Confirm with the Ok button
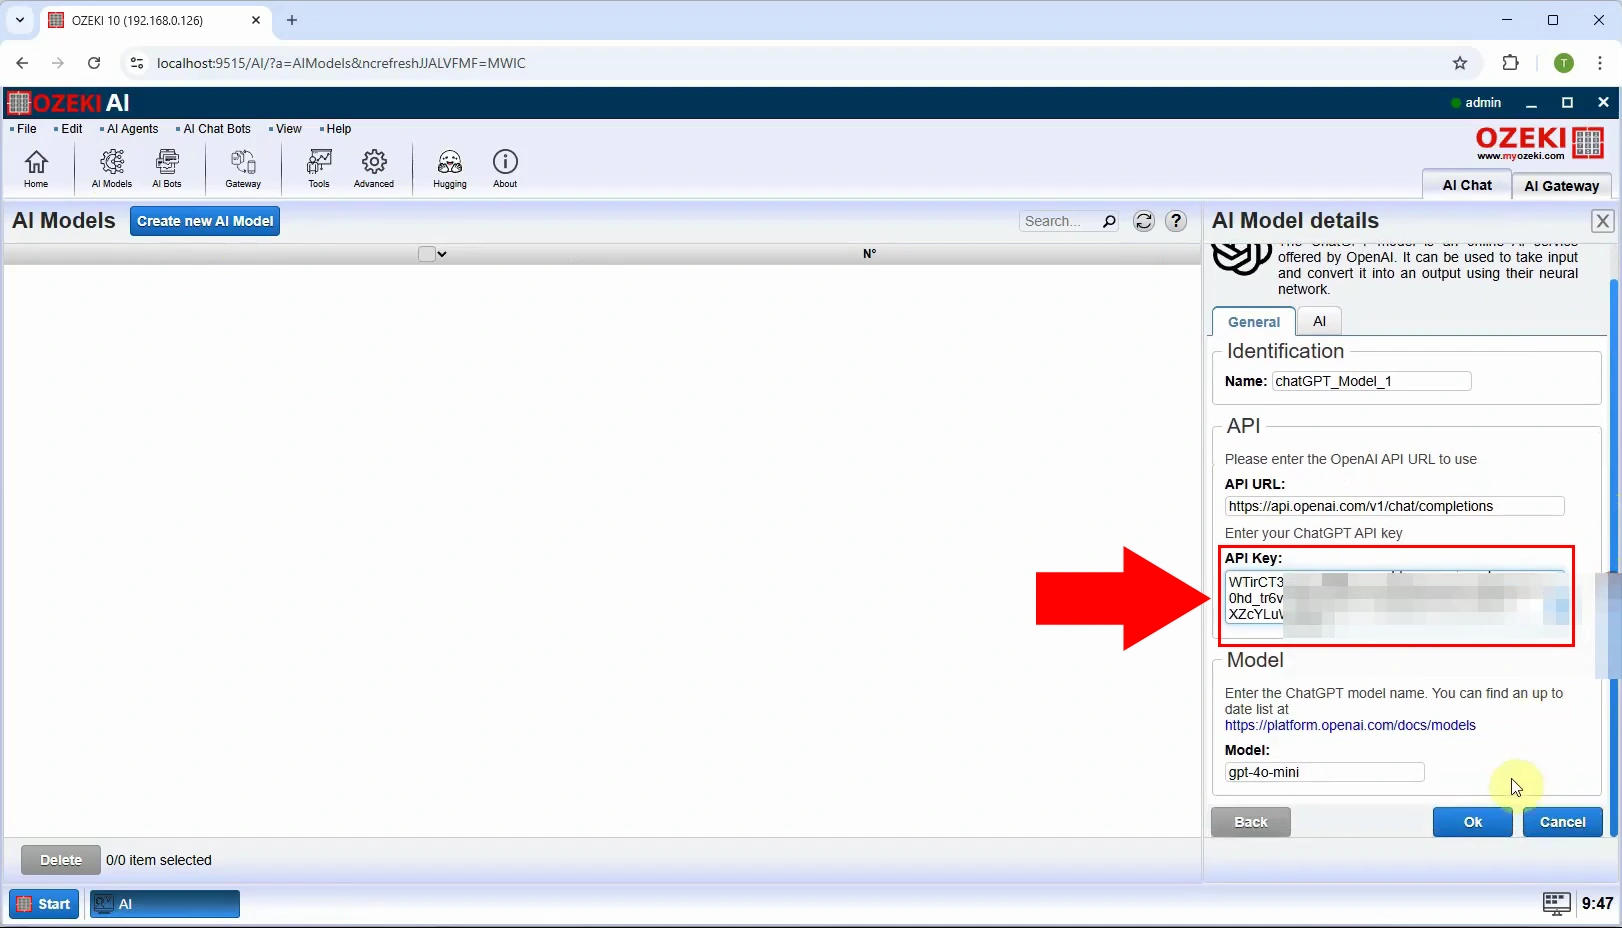The image size is (1622, 928). pyautogui.click(x=1473, y=822)
